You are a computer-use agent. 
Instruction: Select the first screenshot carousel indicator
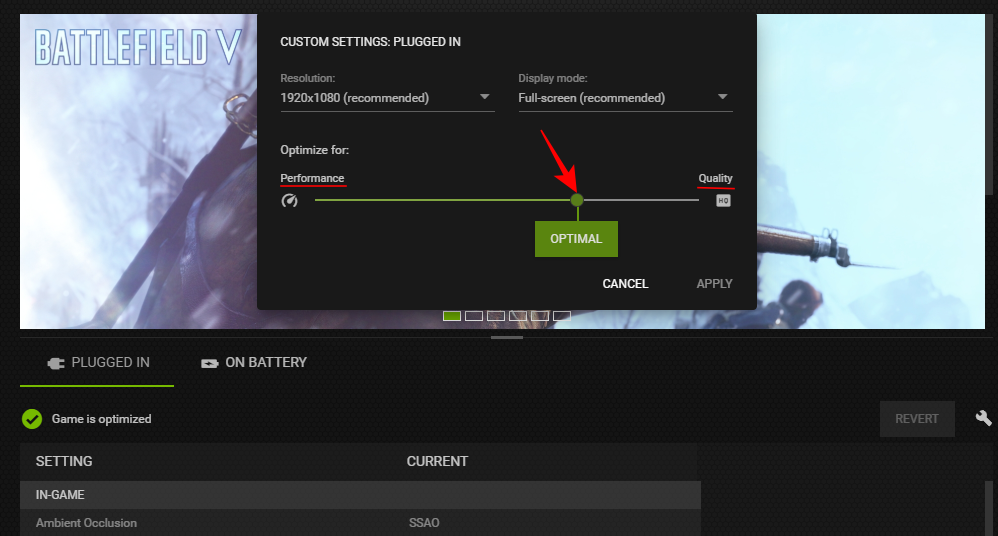click(452, 316)
